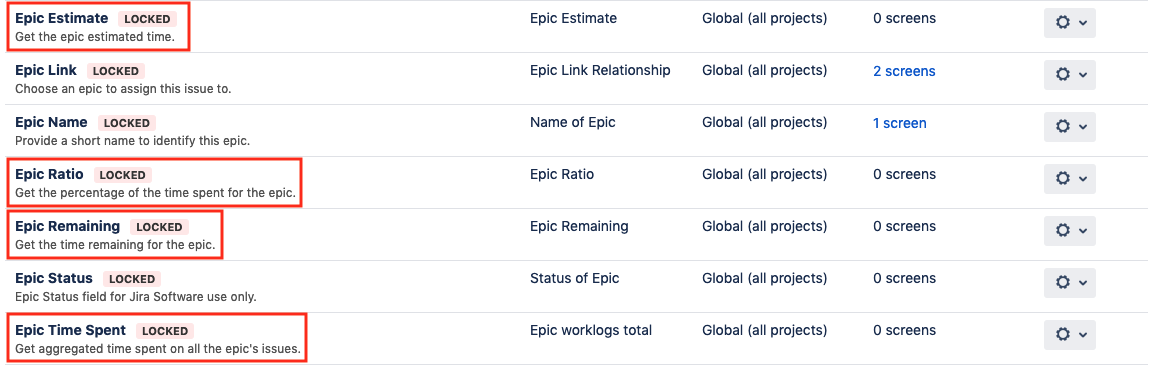Open the gear menu for Epic Status
Viewport: 1156px width, 366px height.
(x=1069, y=283)
